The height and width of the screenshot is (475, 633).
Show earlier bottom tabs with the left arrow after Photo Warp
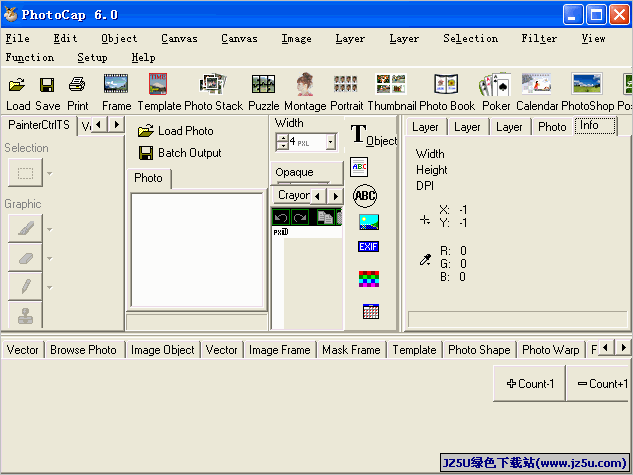[x=605, y=347]
